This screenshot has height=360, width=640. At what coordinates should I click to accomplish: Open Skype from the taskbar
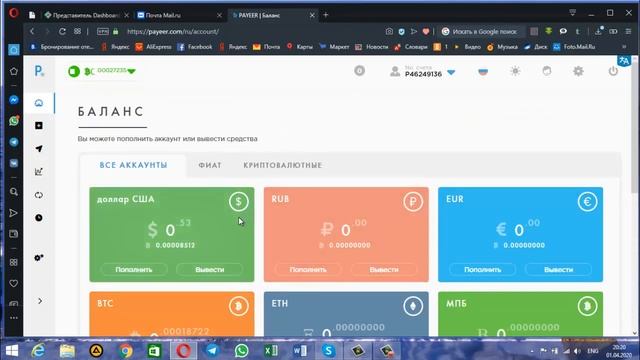(x=328, y=351)
